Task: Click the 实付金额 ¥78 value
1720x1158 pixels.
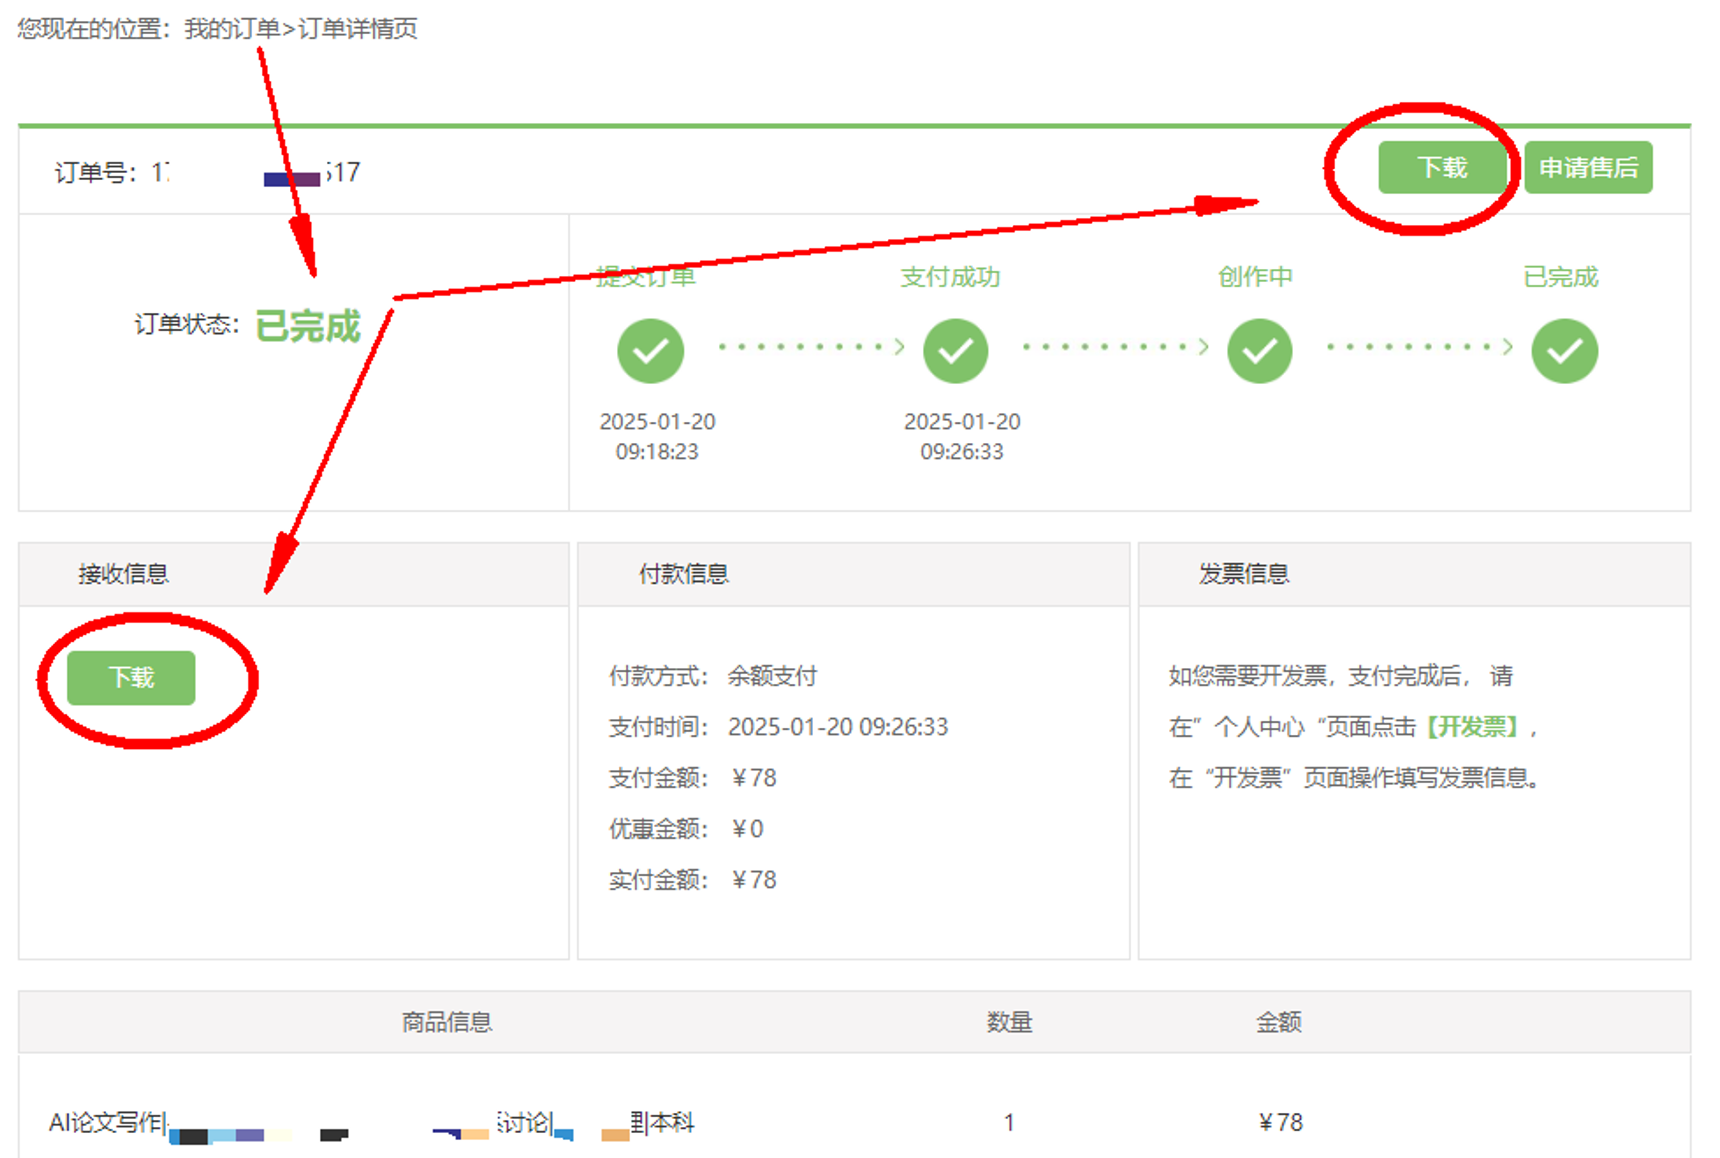Action: (754, 880)
